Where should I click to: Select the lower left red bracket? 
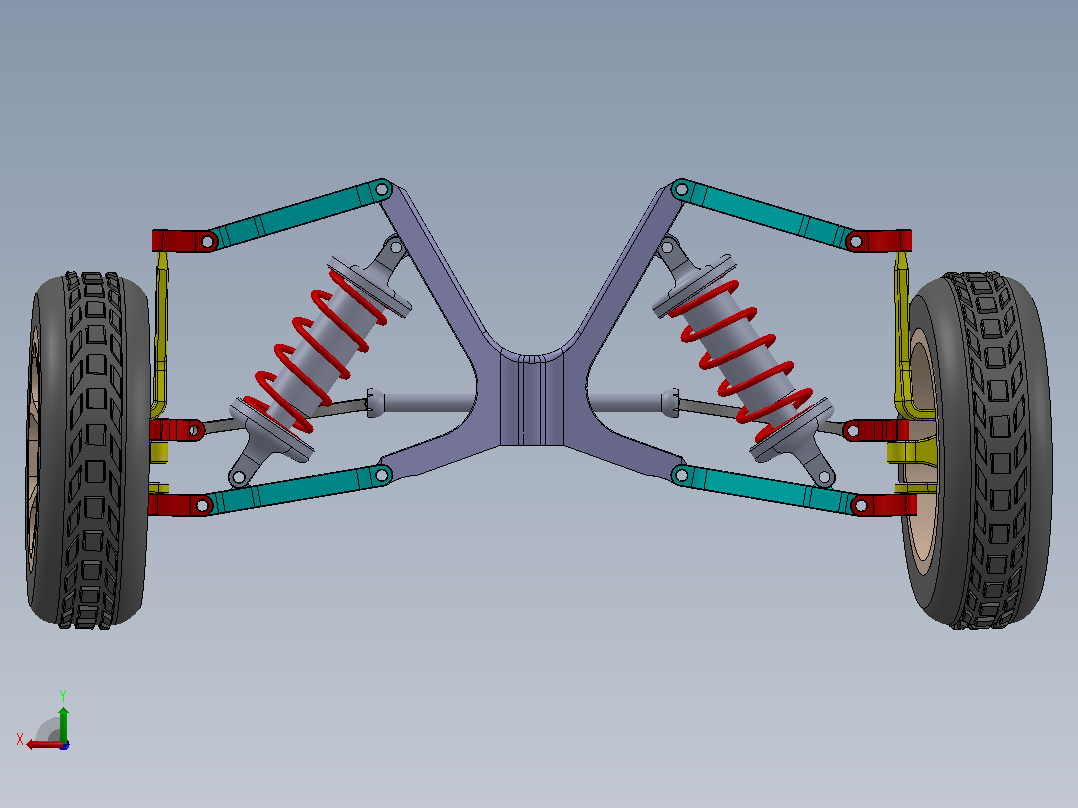[x=179, y=505]
